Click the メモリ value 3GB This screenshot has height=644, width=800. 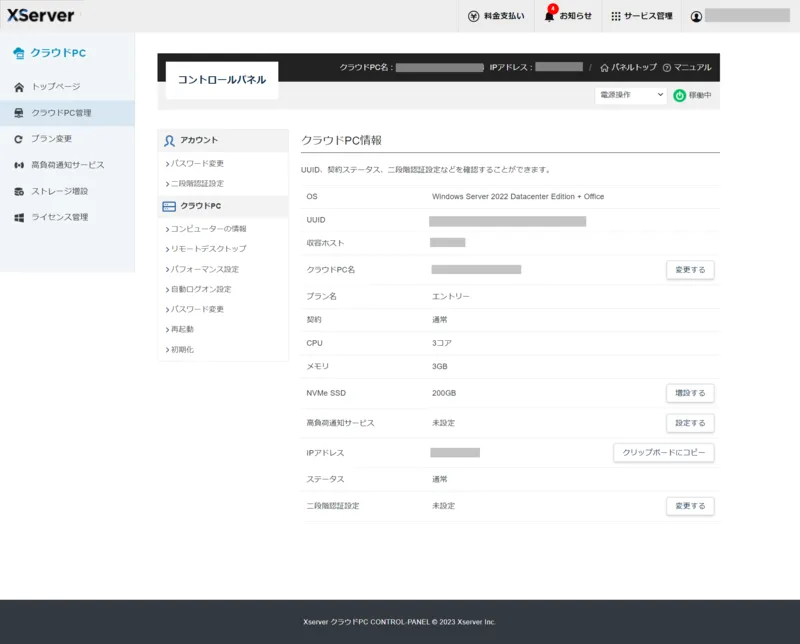click(440, 366)
